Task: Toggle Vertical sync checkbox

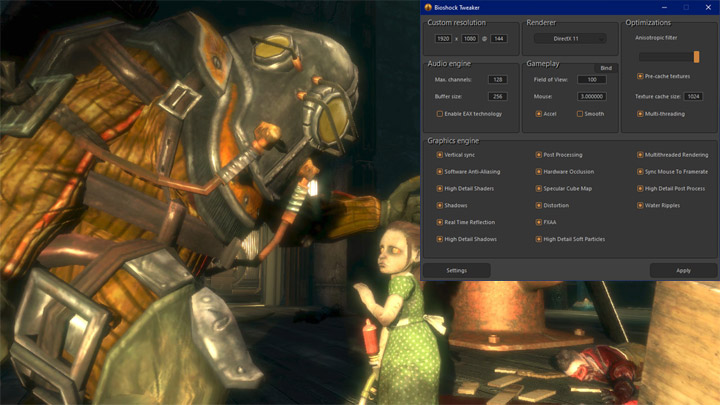Action: (x=439, y=155)
